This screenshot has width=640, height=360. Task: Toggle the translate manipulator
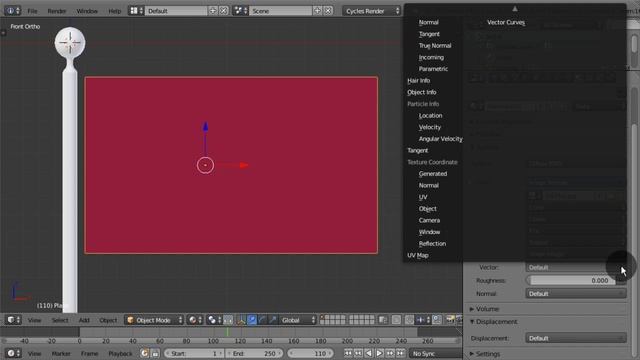coord(252,320)
